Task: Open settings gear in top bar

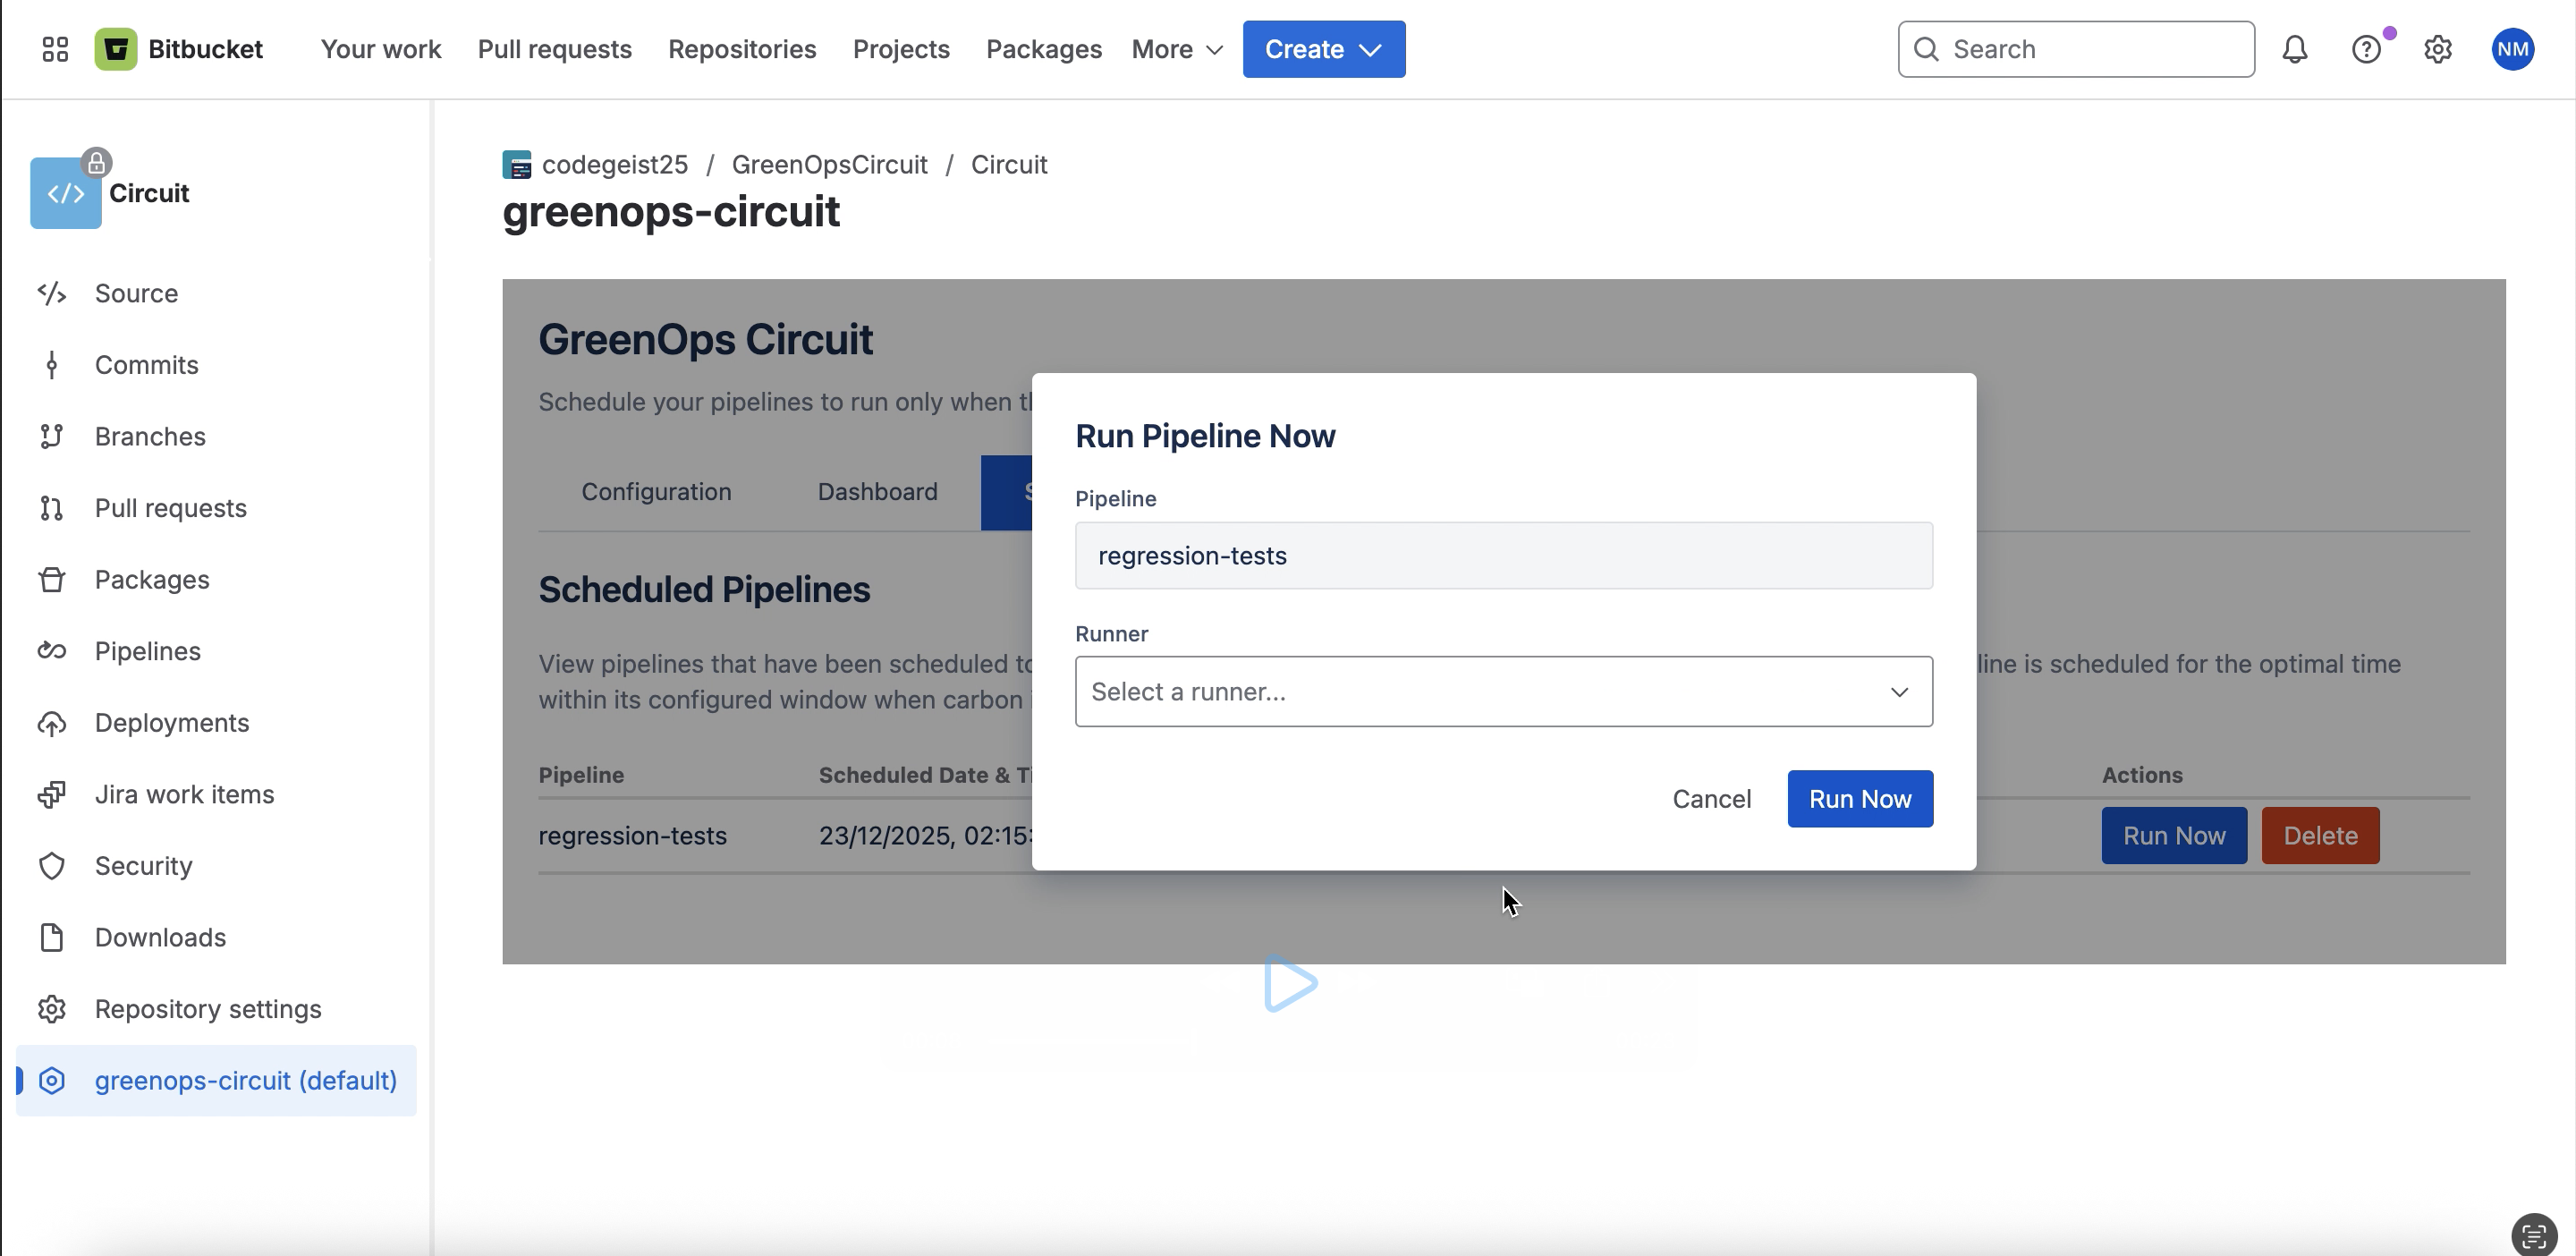Action: click(x=2437, y=49)
